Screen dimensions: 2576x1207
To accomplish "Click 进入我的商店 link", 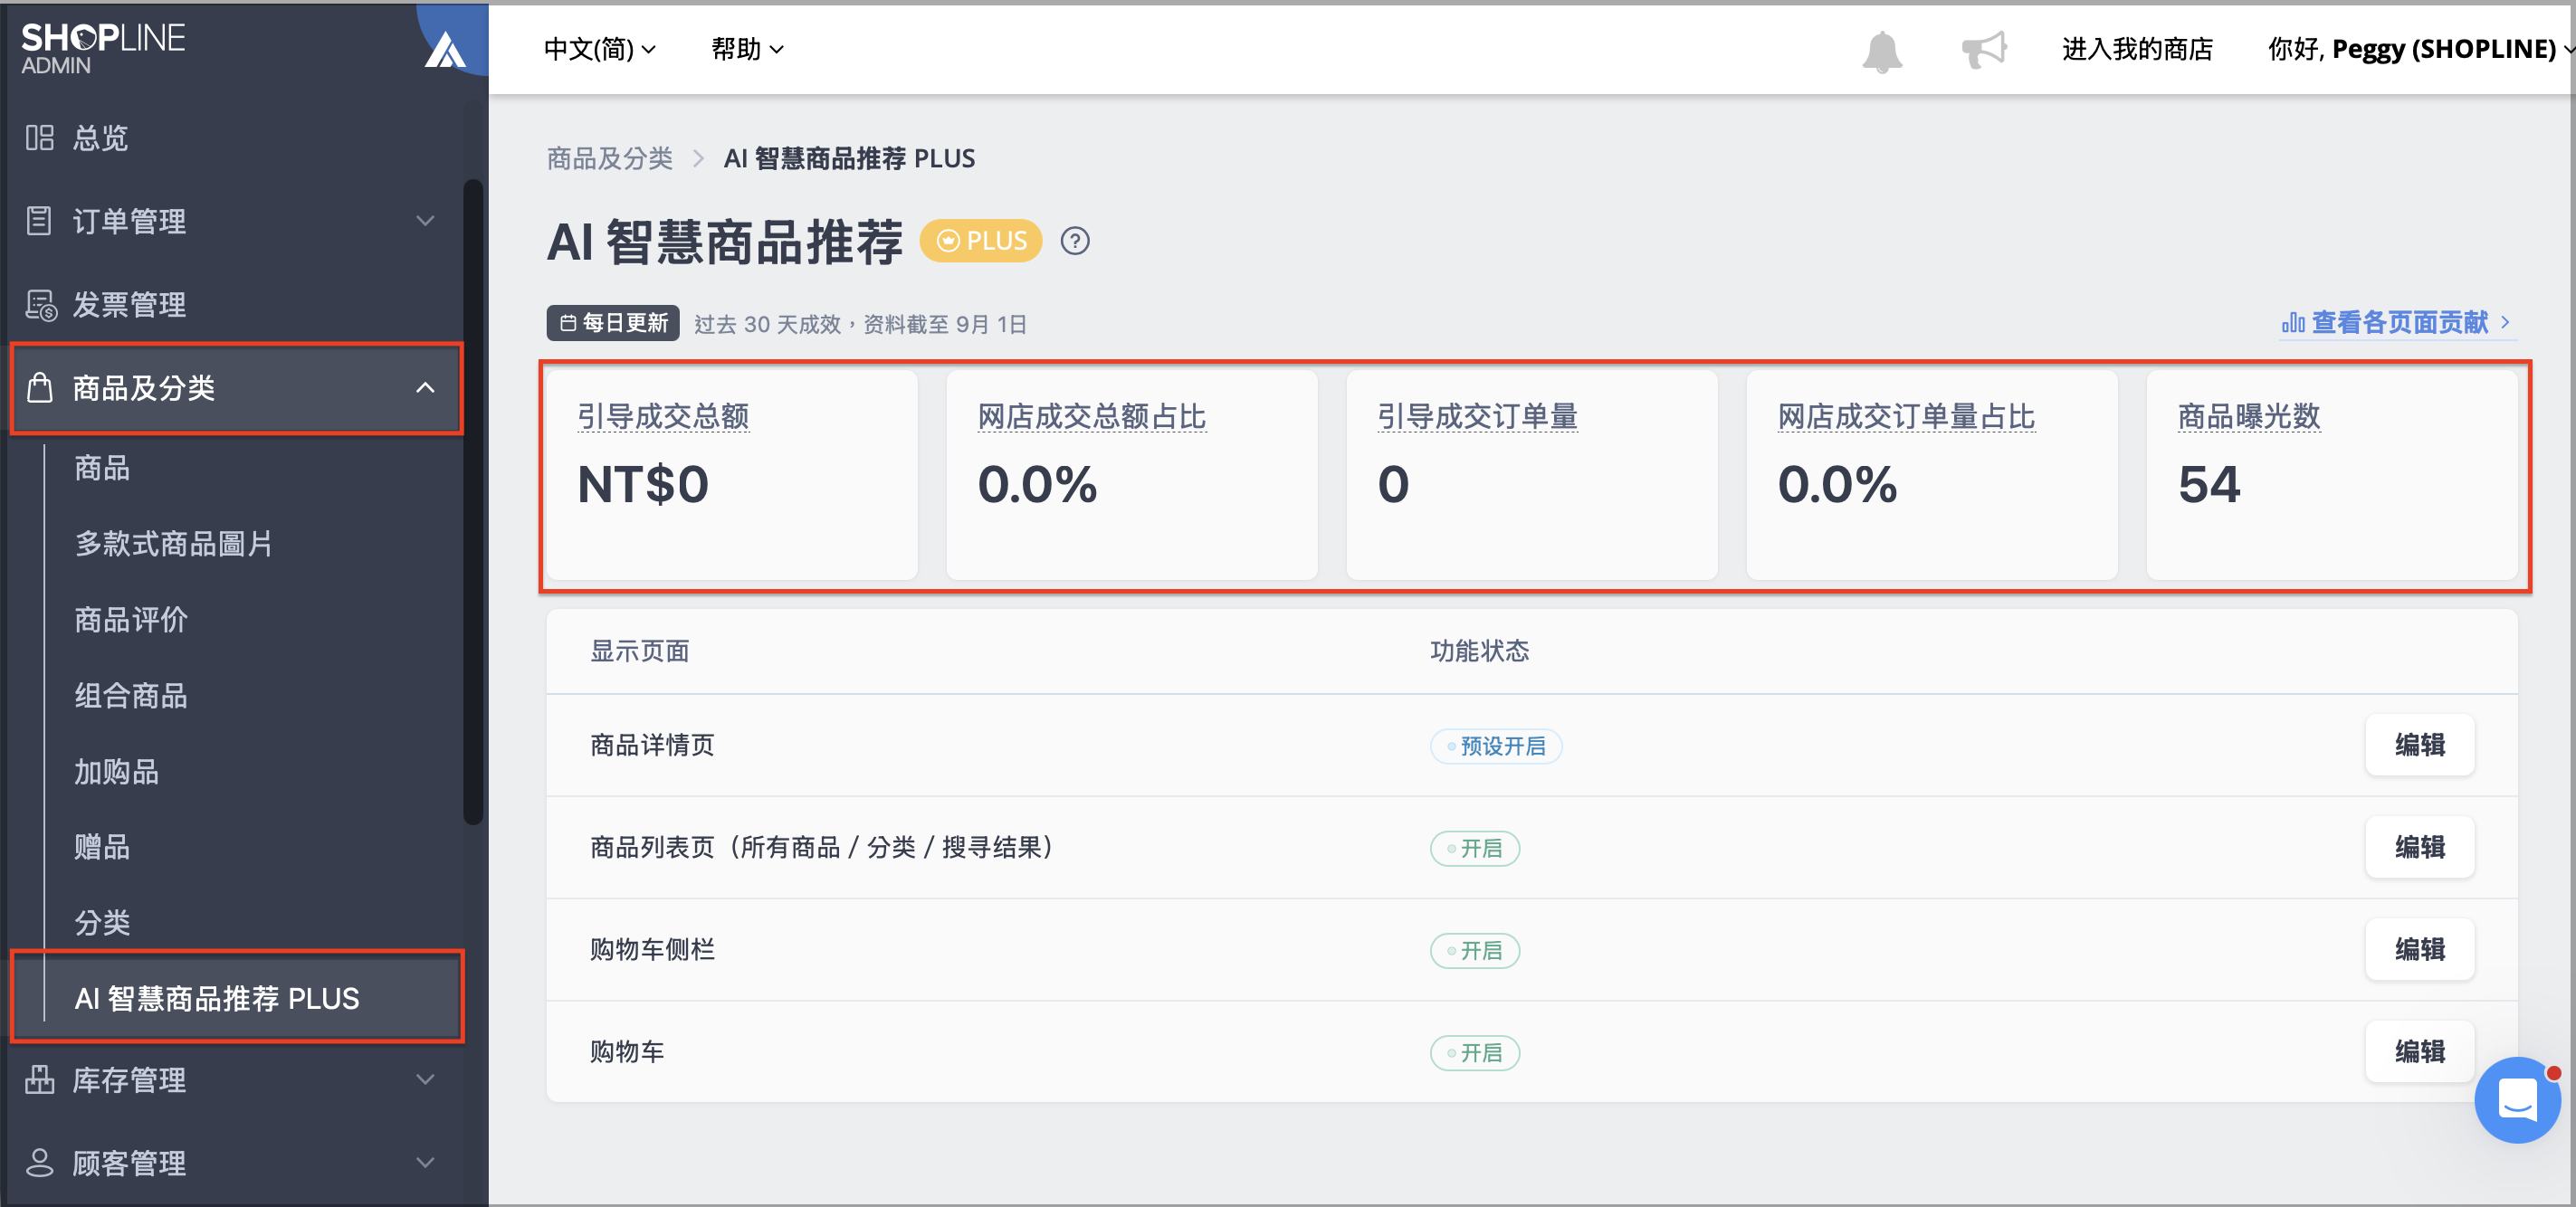I will [2137, 49].
